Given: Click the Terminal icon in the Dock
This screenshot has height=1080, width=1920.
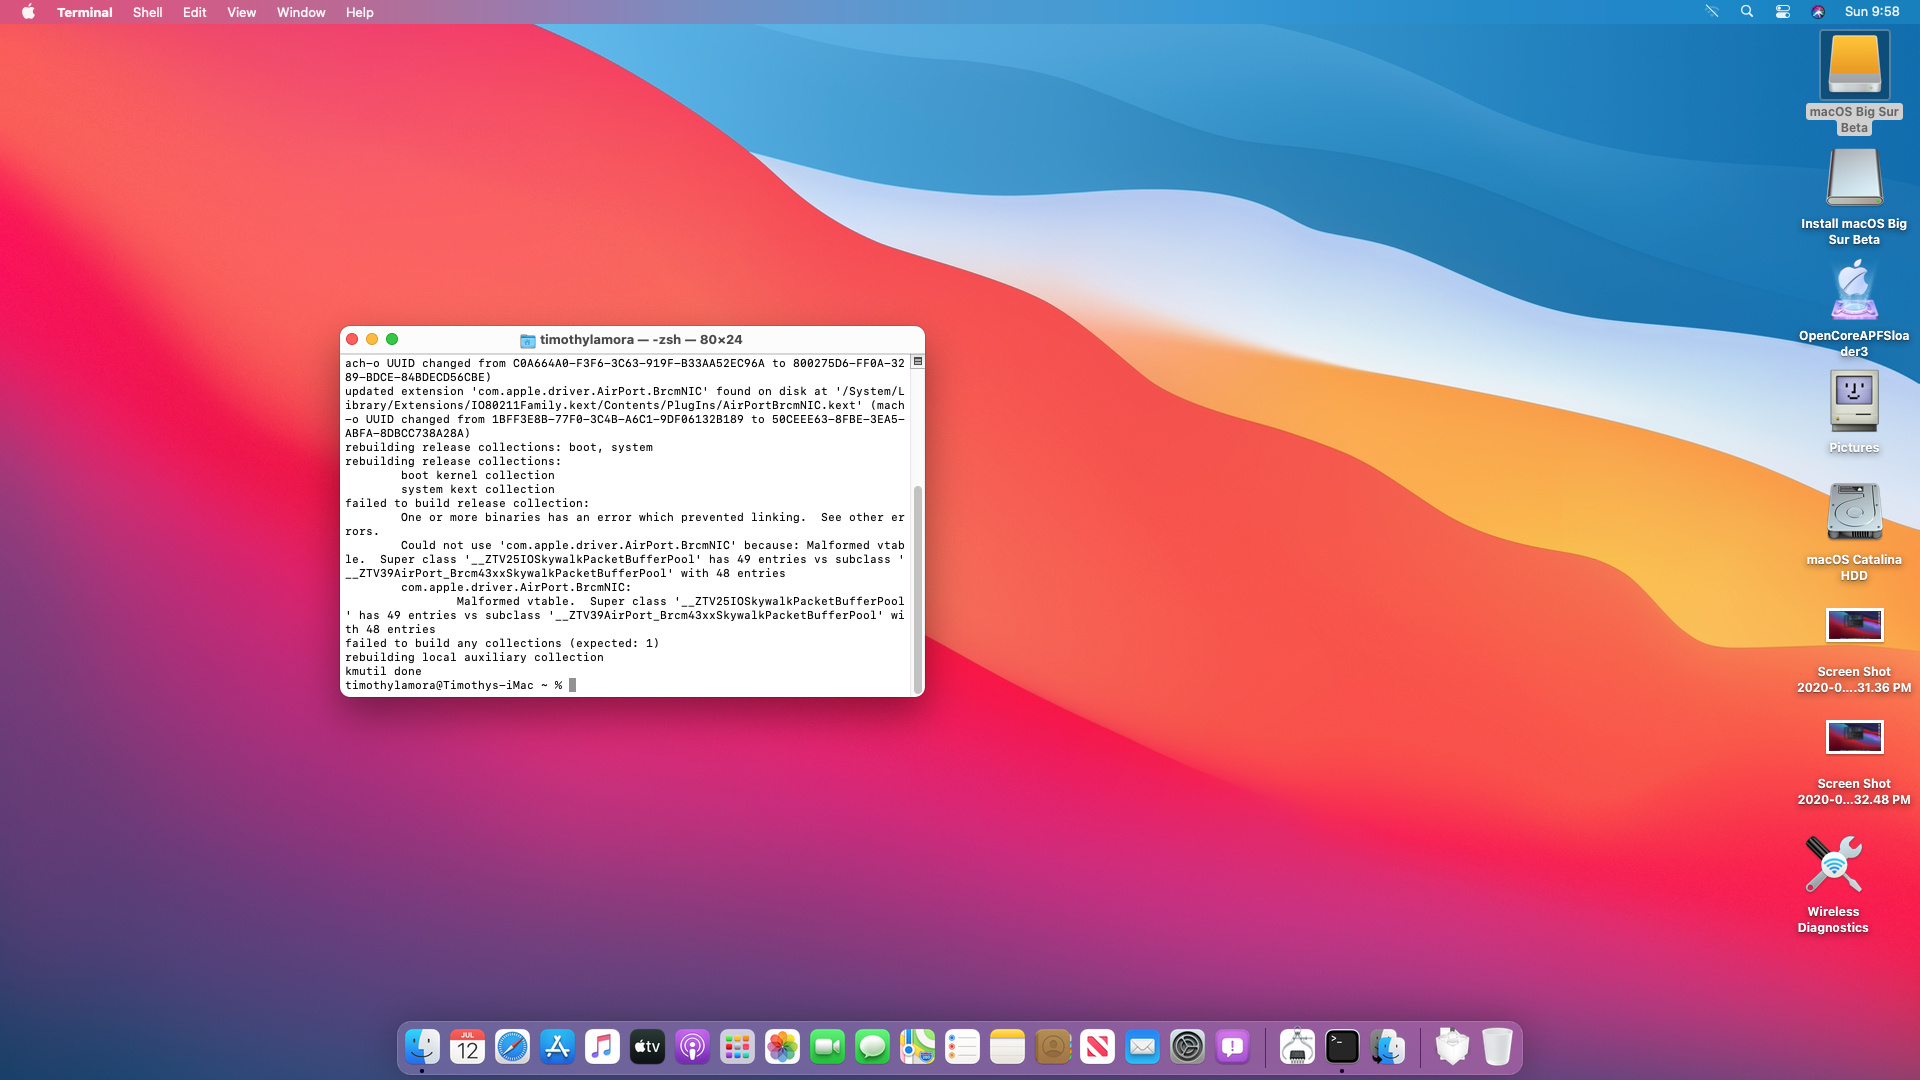Looking at the screenshot, I should point(1342,1047).
